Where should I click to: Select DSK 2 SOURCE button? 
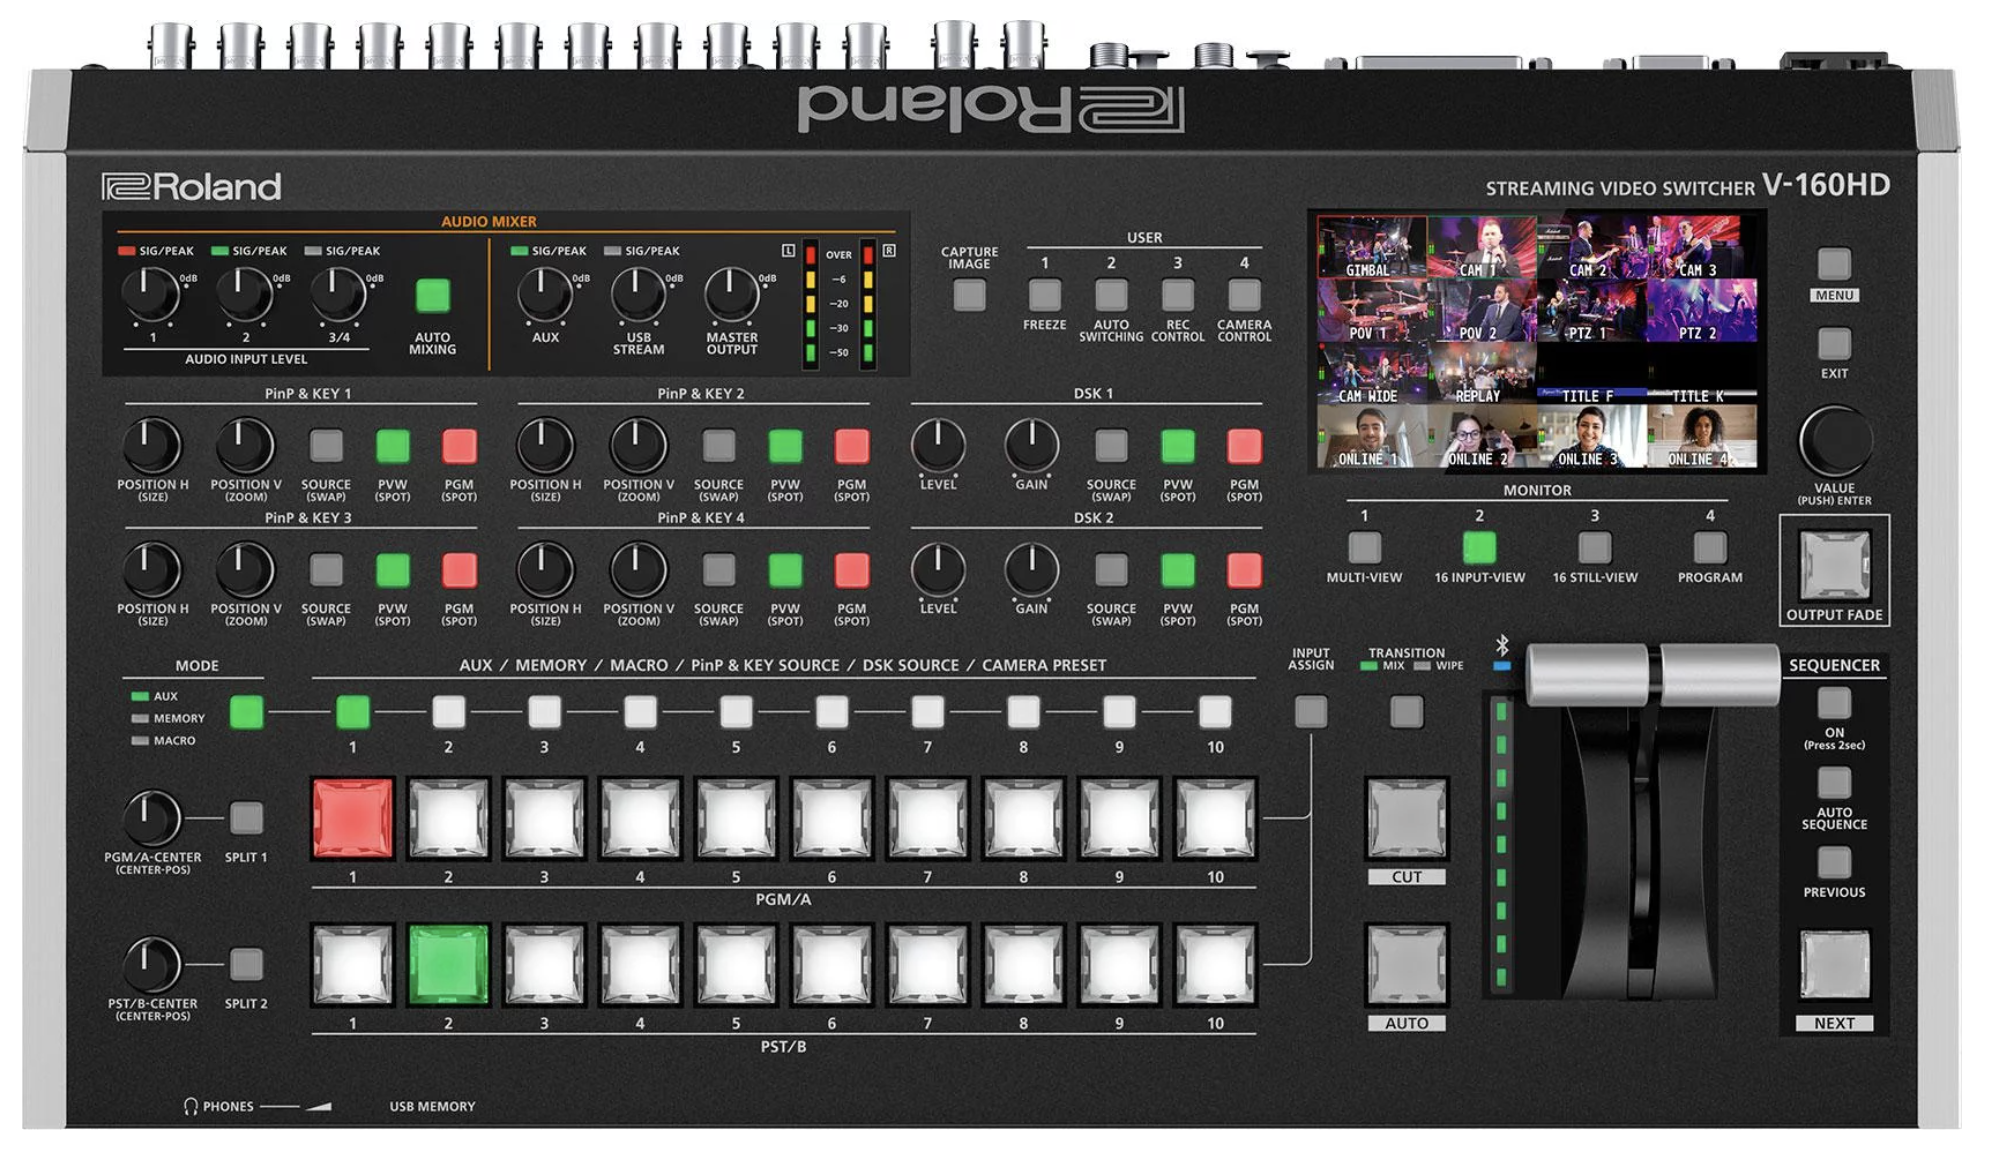tap(1111, 570)
